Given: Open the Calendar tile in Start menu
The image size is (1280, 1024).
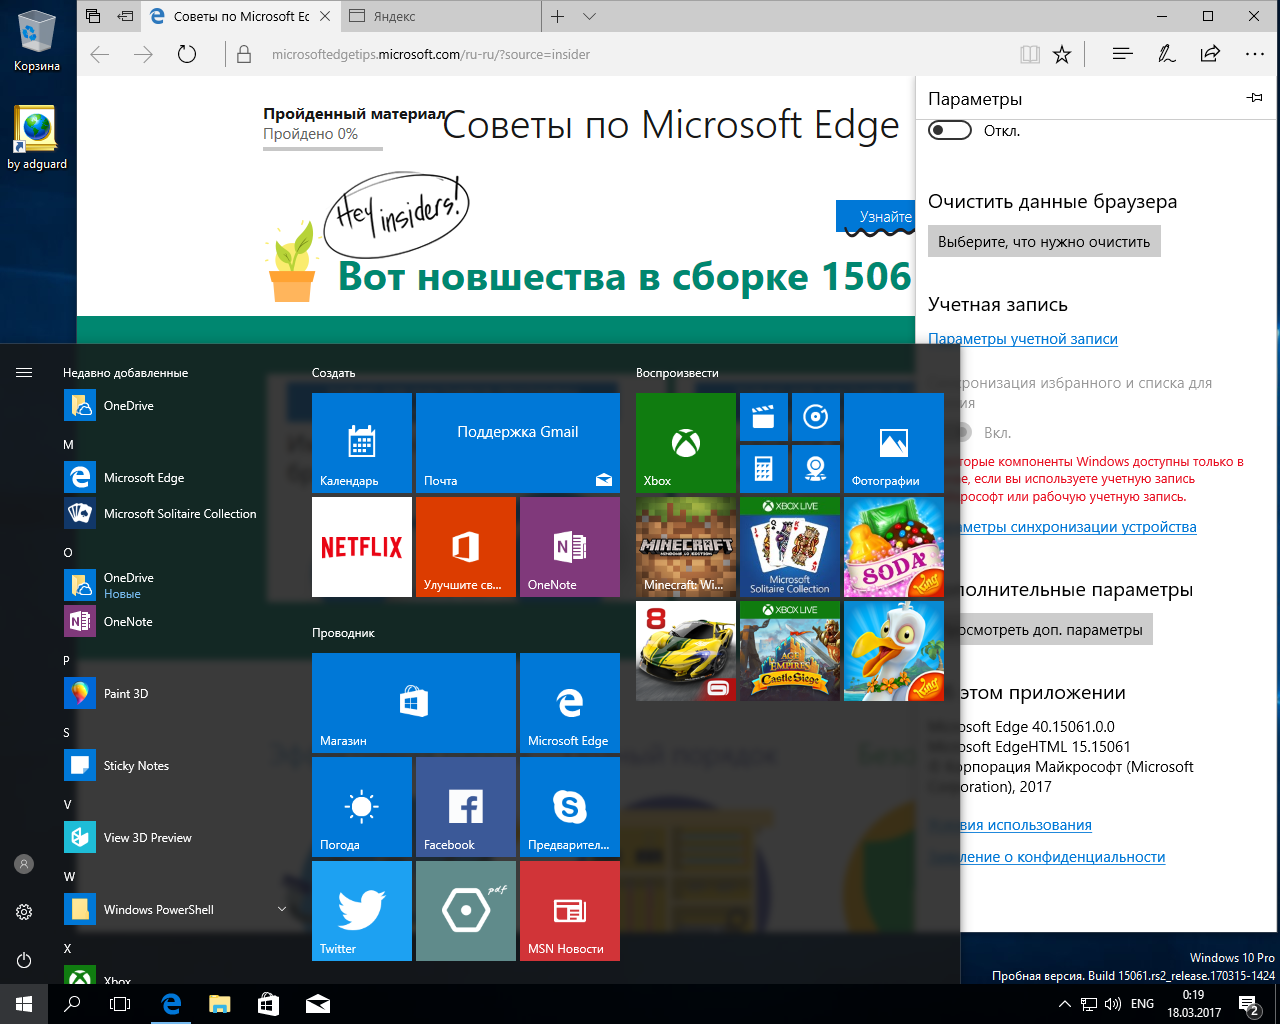Looking at the screenshot, I should tap(362, 443).
